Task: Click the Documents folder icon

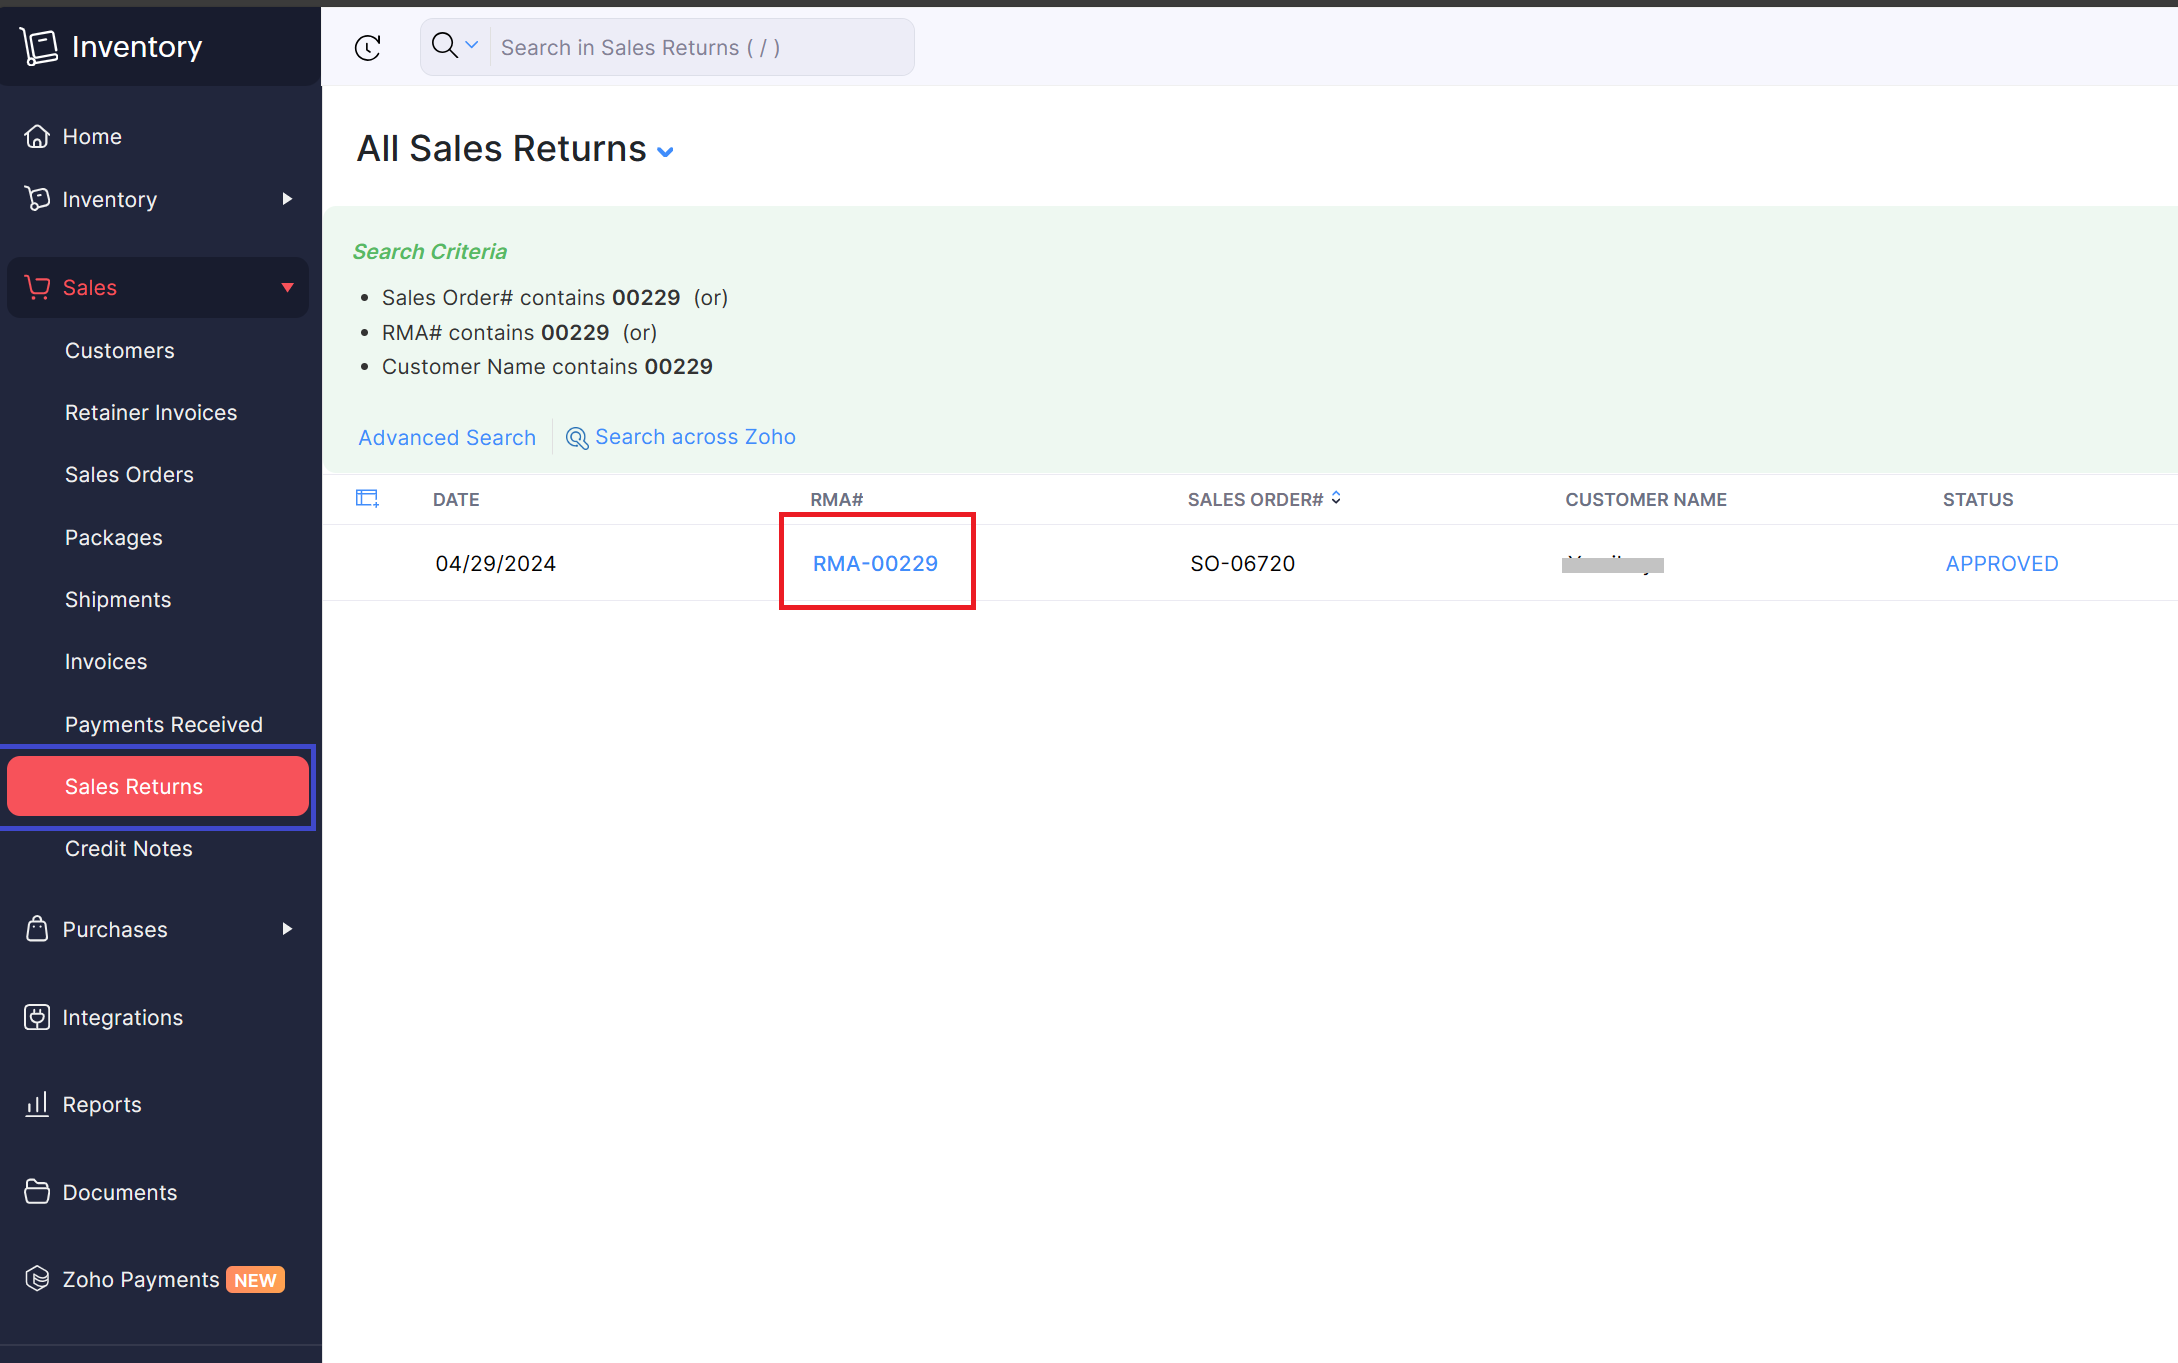Action: click(37, 1192)
